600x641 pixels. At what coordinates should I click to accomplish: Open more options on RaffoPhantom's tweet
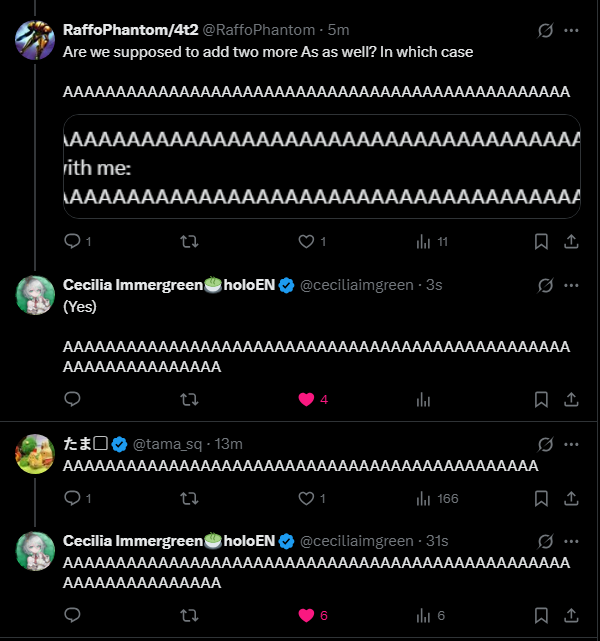(x=571, y=30)
